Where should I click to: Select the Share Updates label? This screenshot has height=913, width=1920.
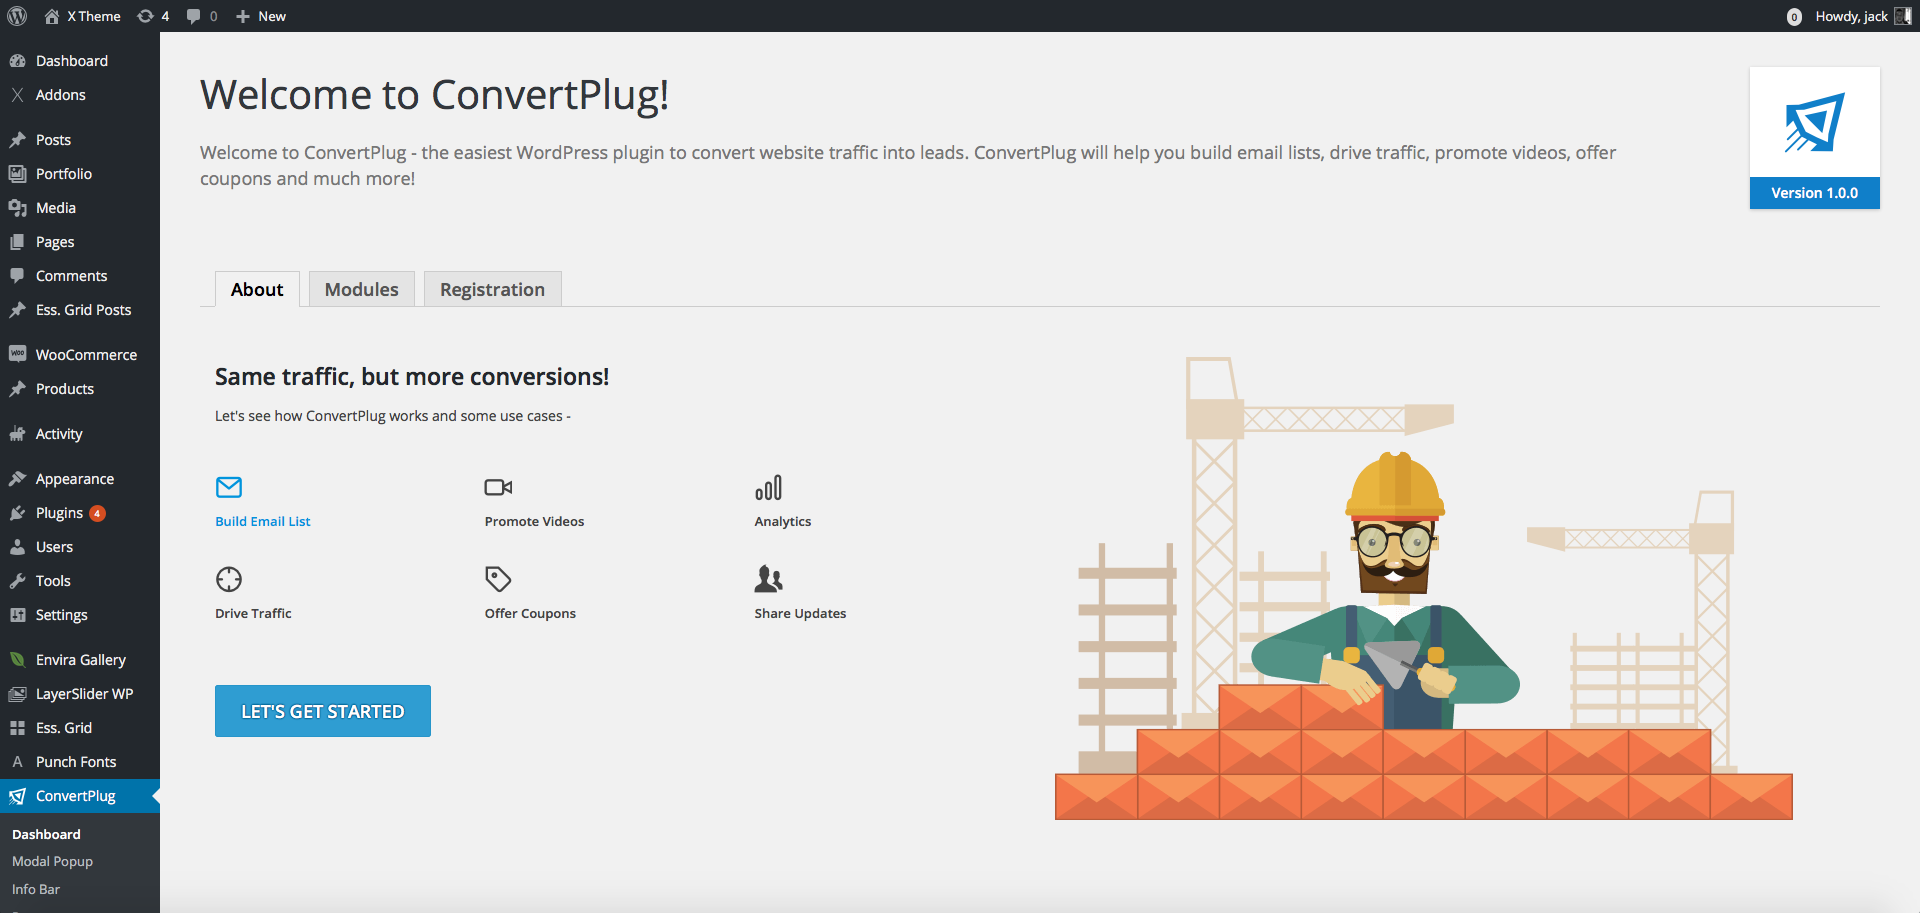(800, 613)
